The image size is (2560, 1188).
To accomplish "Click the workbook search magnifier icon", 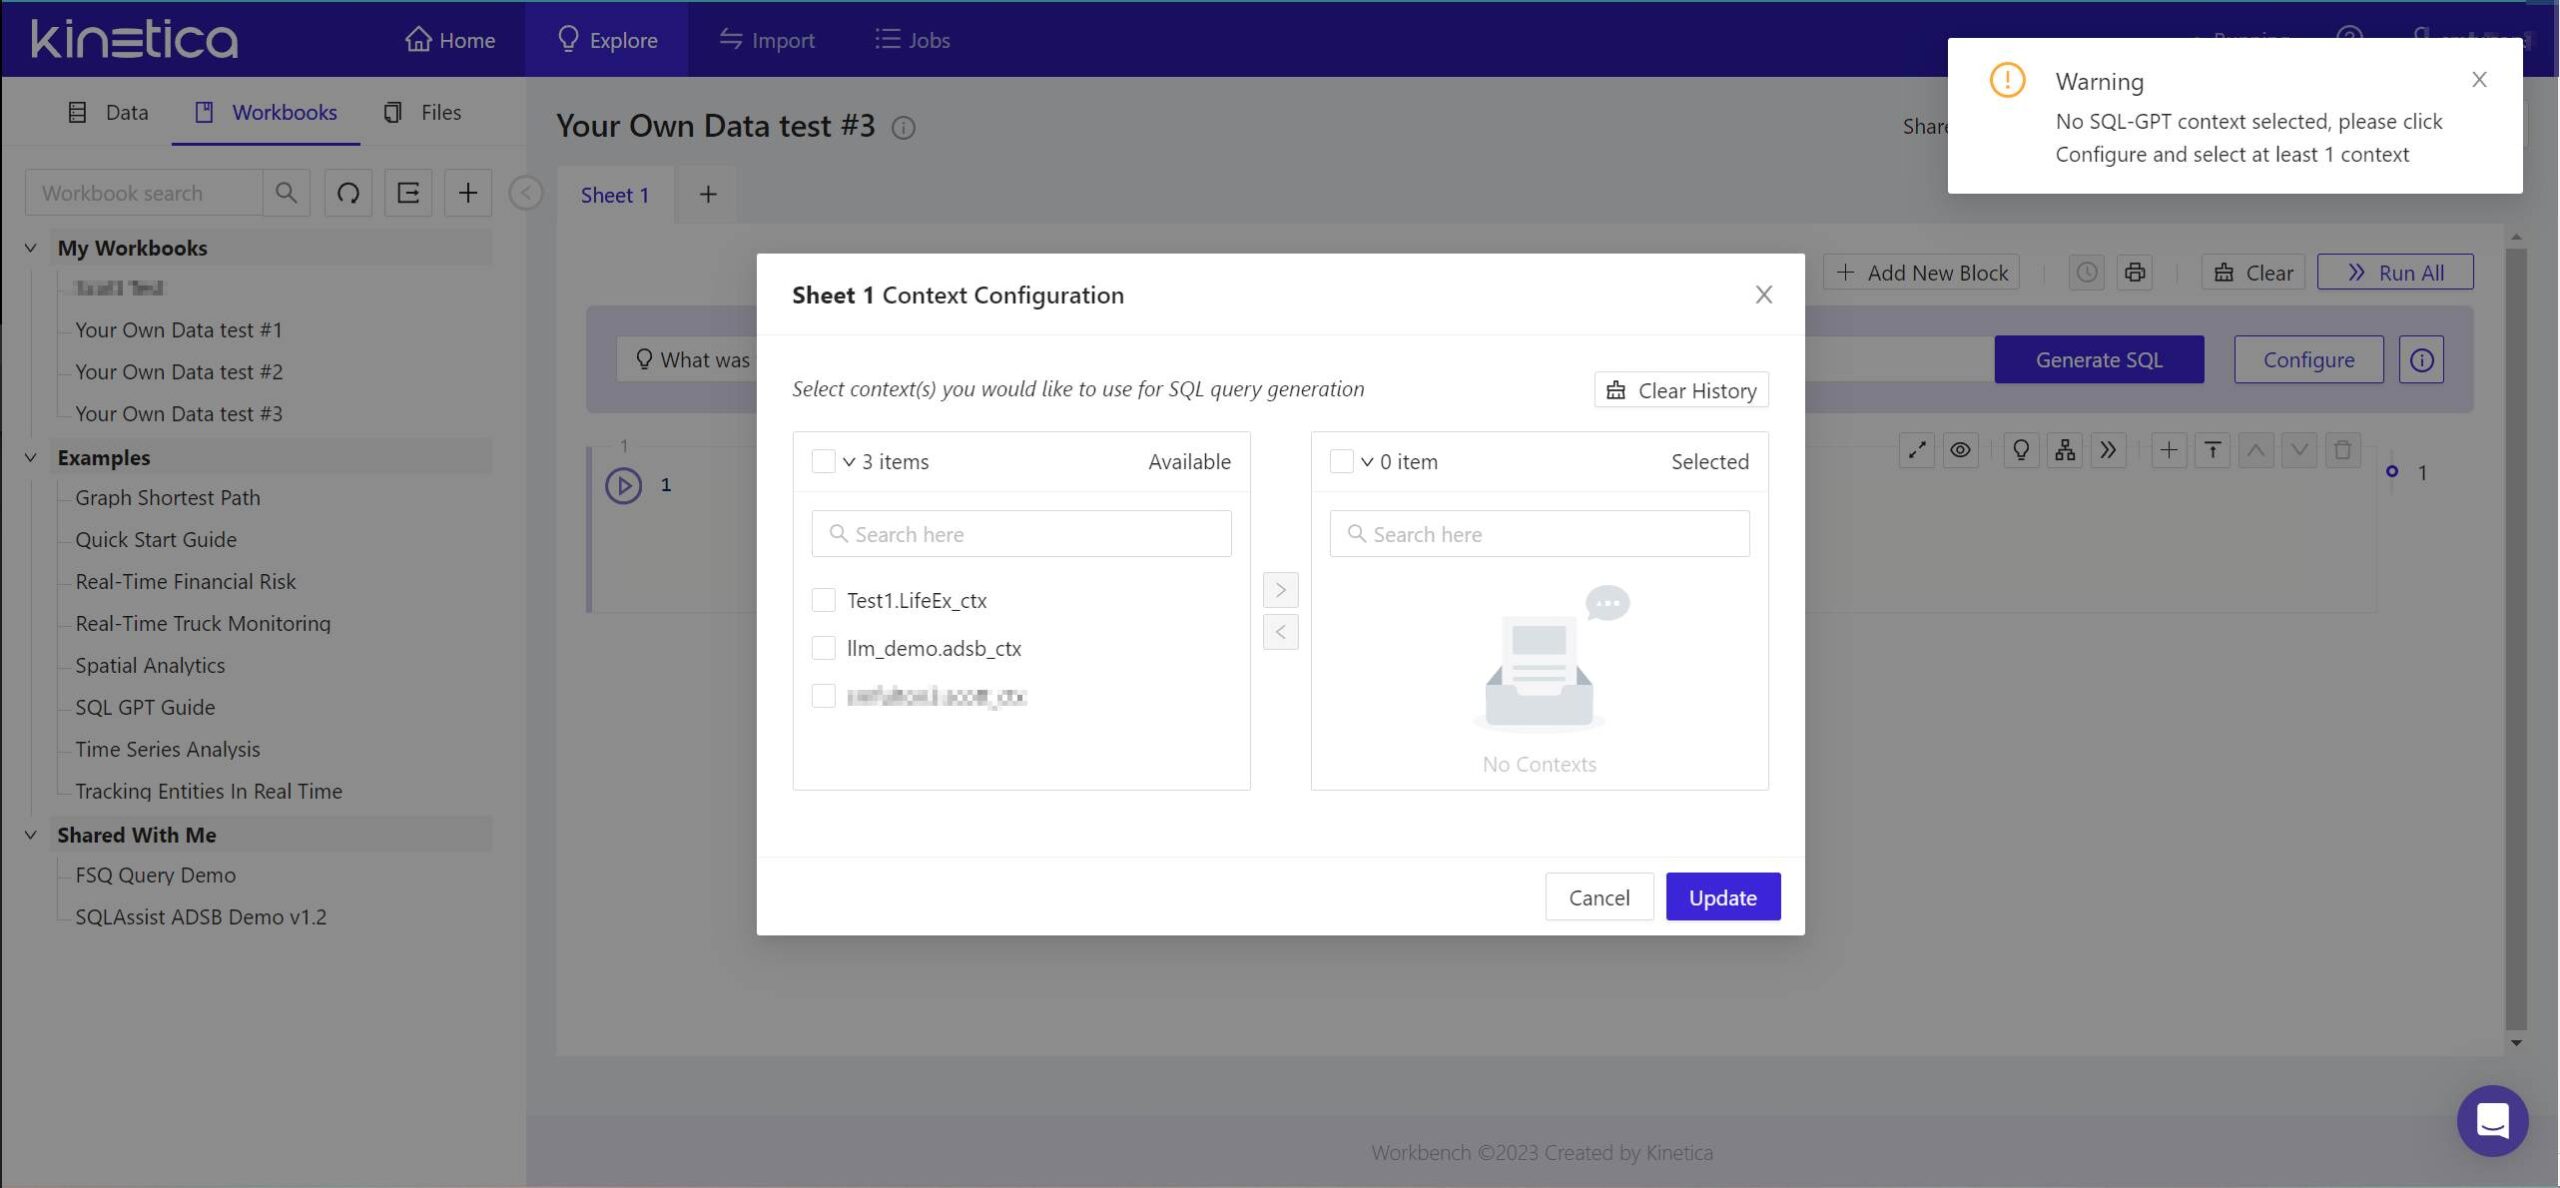I will tap(286, 193).
